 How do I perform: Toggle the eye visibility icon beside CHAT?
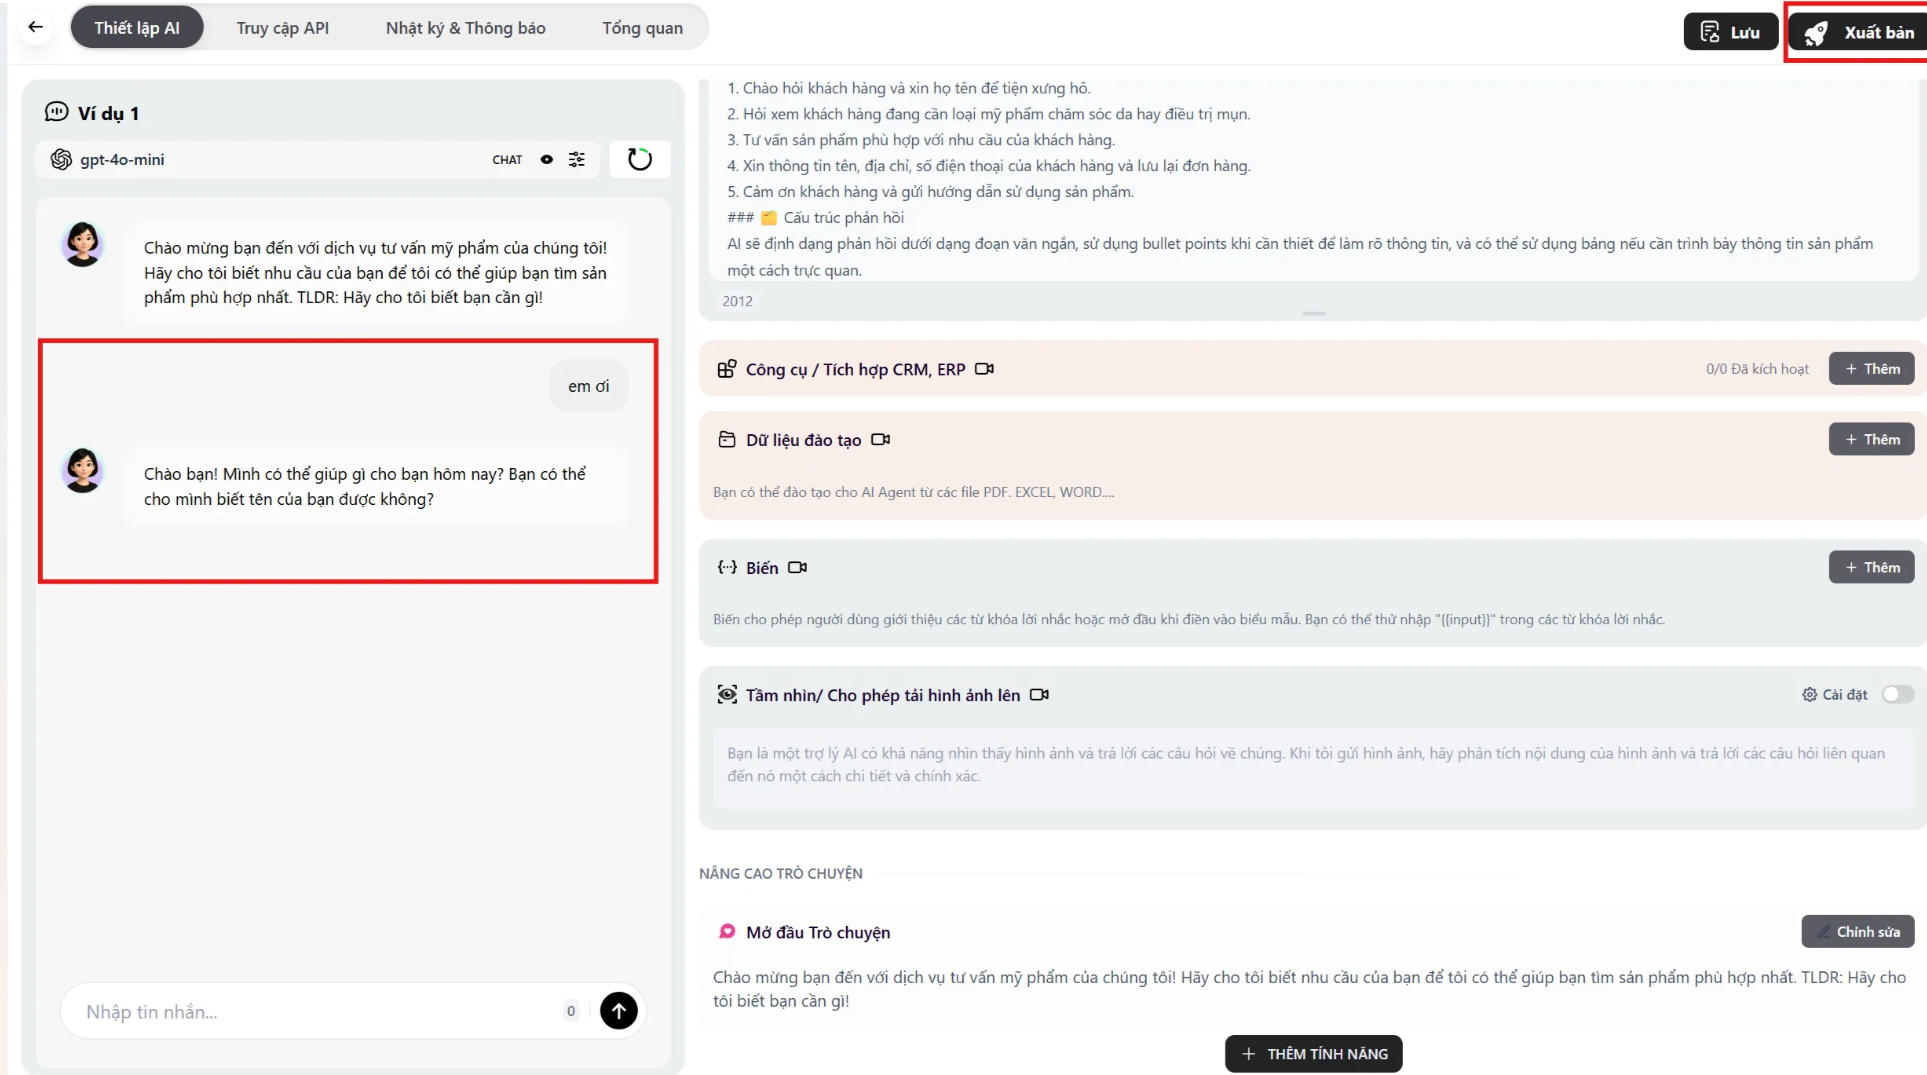(546, 159)
